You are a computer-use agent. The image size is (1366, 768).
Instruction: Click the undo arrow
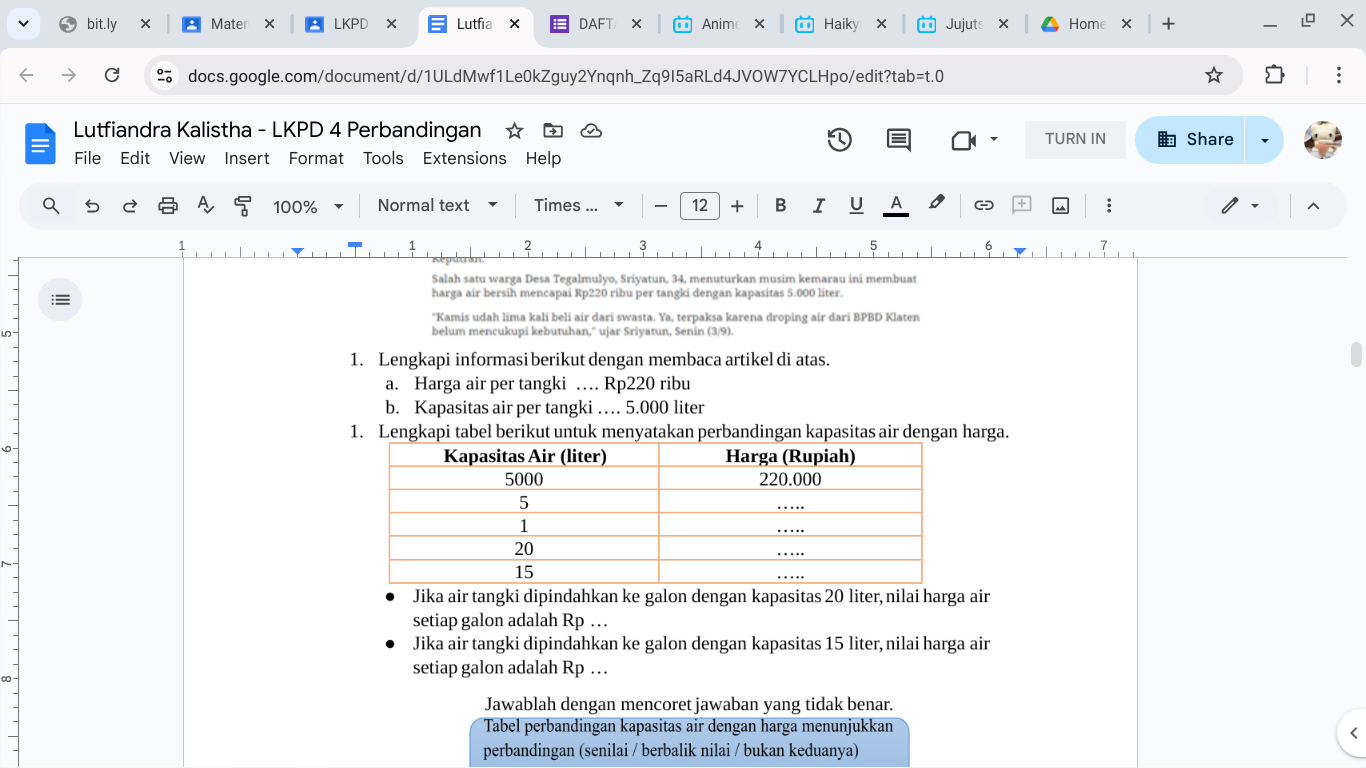[x=92, y=206]
